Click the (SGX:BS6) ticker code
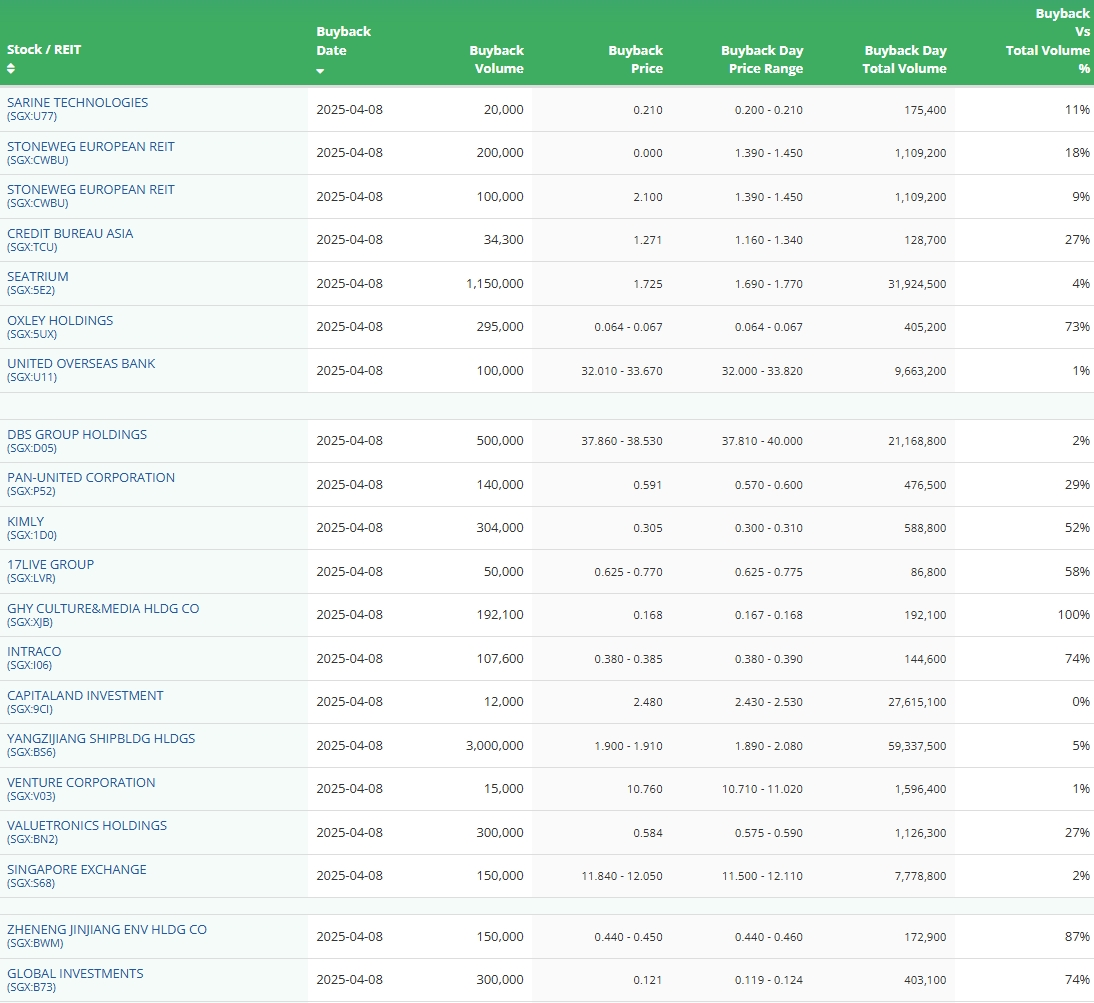 pyautogui.click(x=31, y=753)
